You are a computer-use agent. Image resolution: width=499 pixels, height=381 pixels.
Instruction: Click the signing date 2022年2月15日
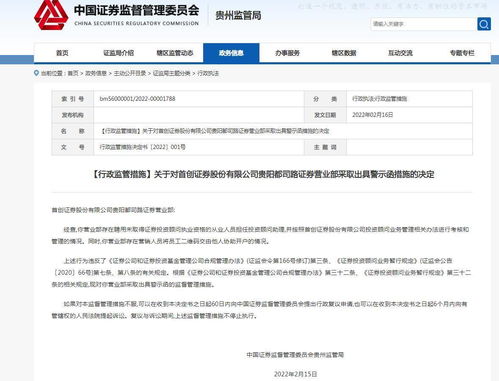coord(295,374)
